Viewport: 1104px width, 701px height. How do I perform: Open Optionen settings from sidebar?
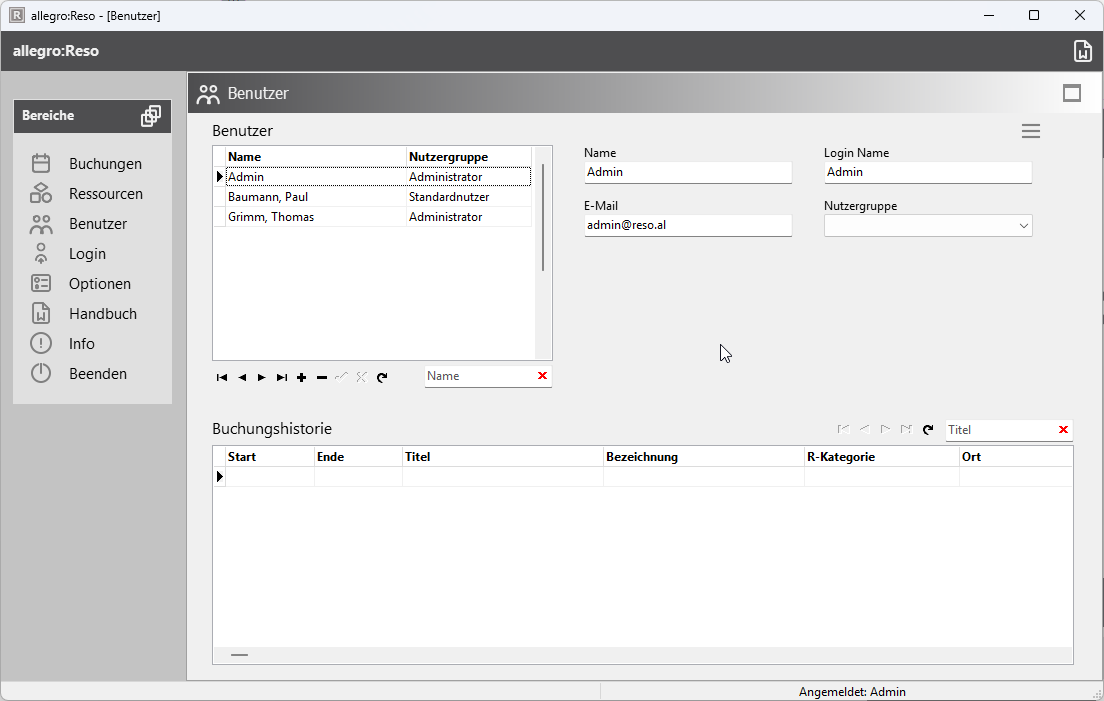tap(99, 284)
